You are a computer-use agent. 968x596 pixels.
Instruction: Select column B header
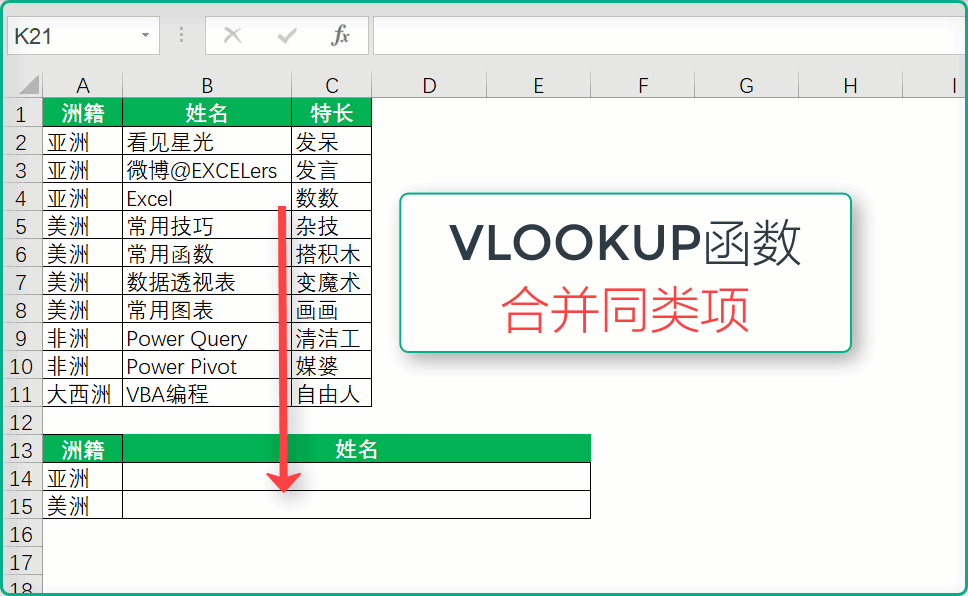[x=206, y=85]
